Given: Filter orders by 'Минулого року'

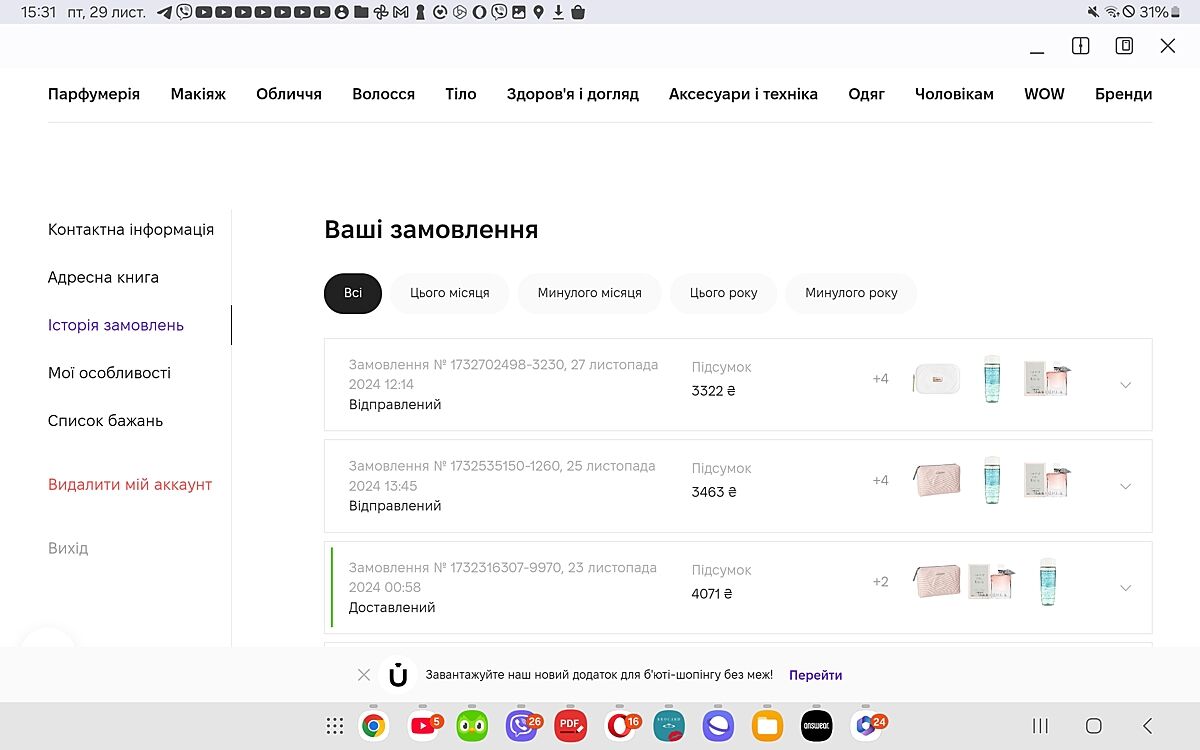Looking at the screenshot, I should click(x=851, y=293).
